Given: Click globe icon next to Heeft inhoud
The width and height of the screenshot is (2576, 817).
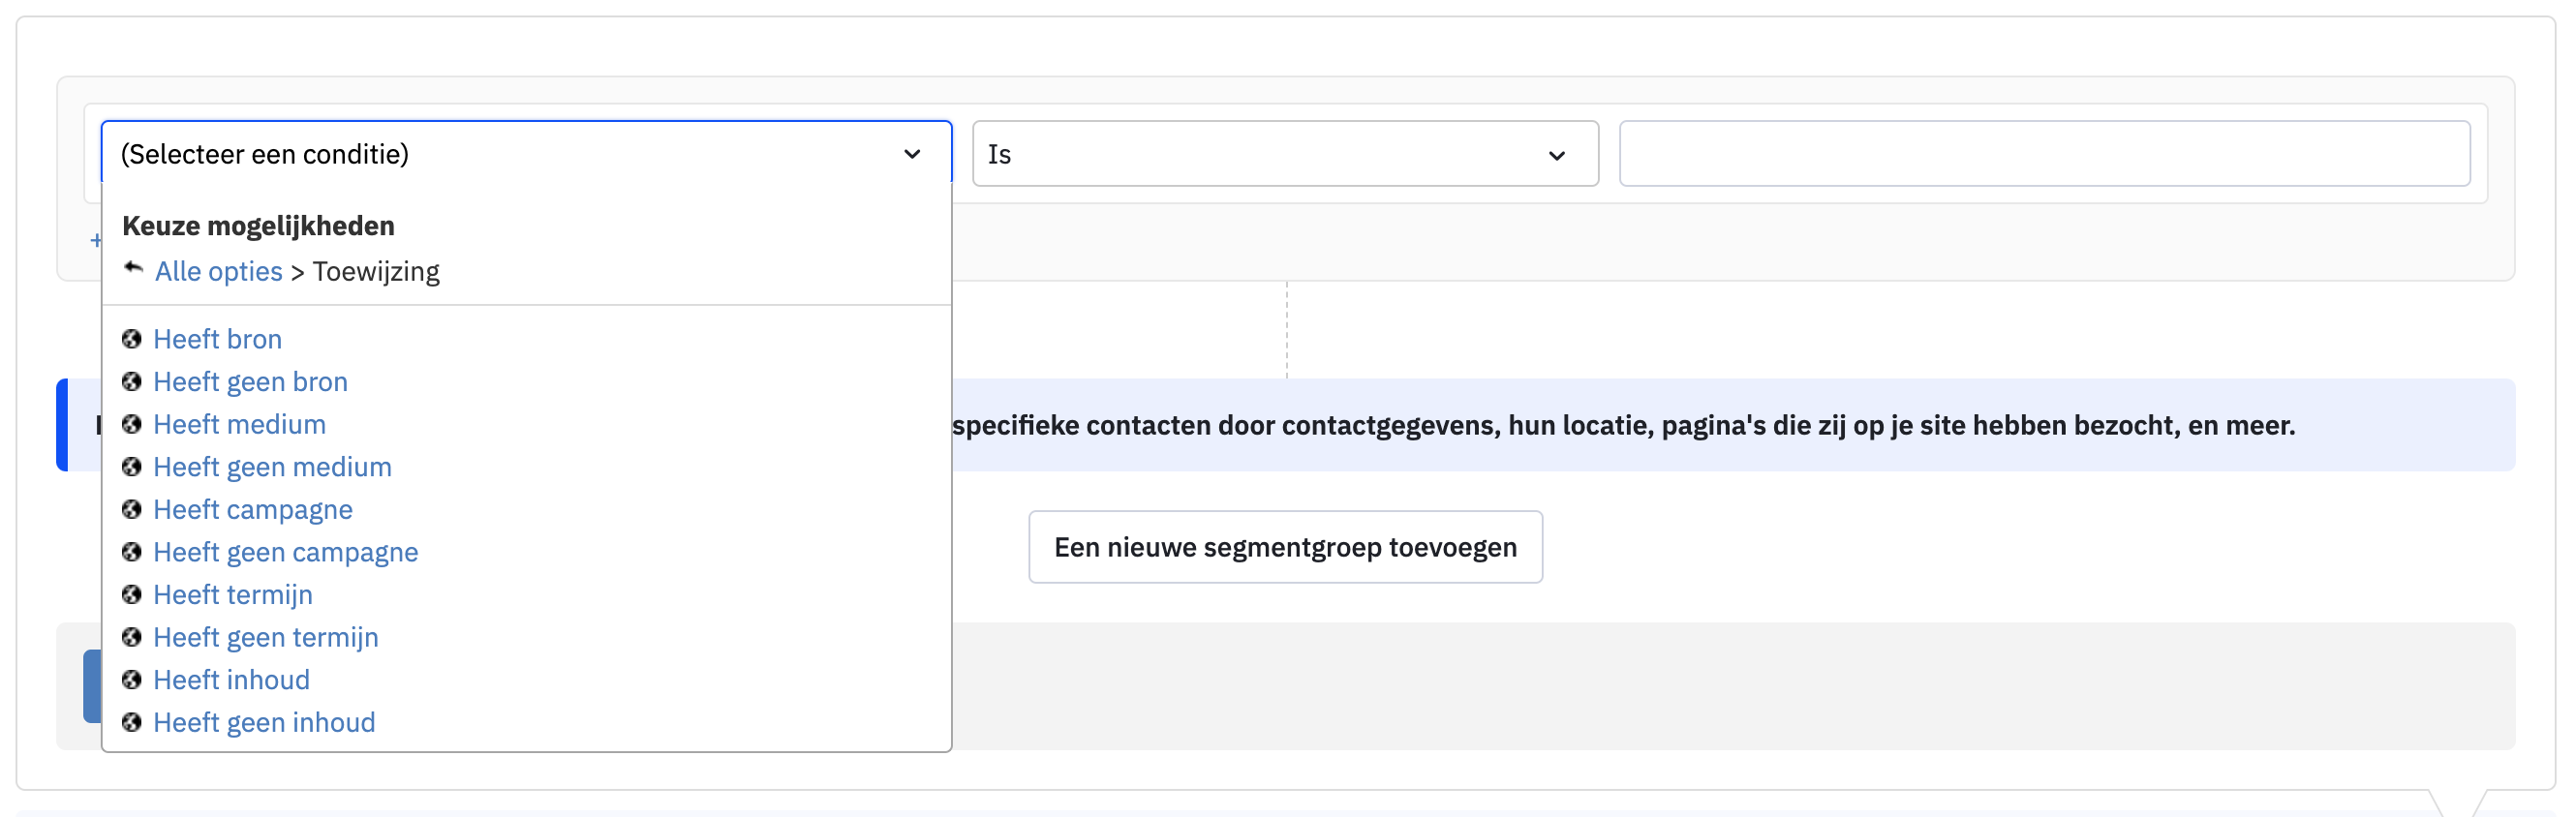Looking at the screenshot, I should coord(132,680).
